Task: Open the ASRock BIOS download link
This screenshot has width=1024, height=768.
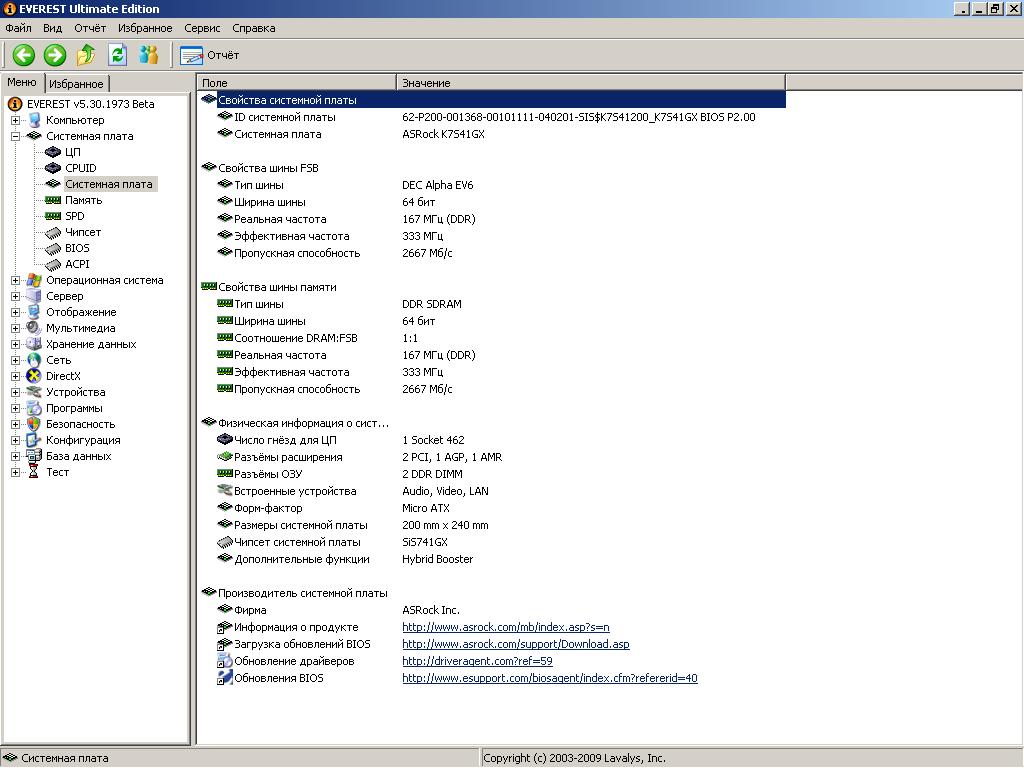Action: 515,644
